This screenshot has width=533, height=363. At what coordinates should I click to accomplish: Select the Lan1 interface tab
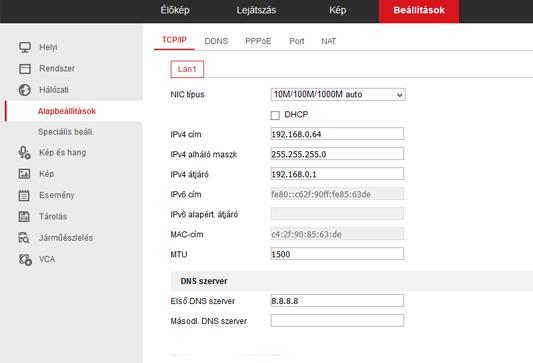click(x=187, y=69)
